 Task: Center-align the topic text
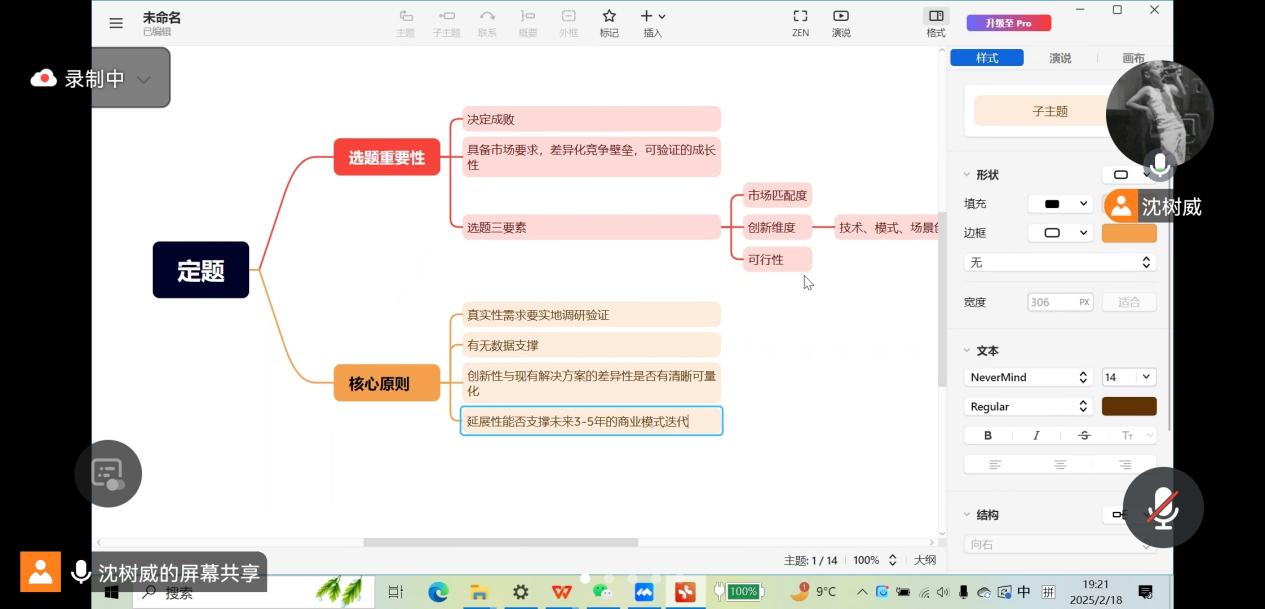point(1060,465)
